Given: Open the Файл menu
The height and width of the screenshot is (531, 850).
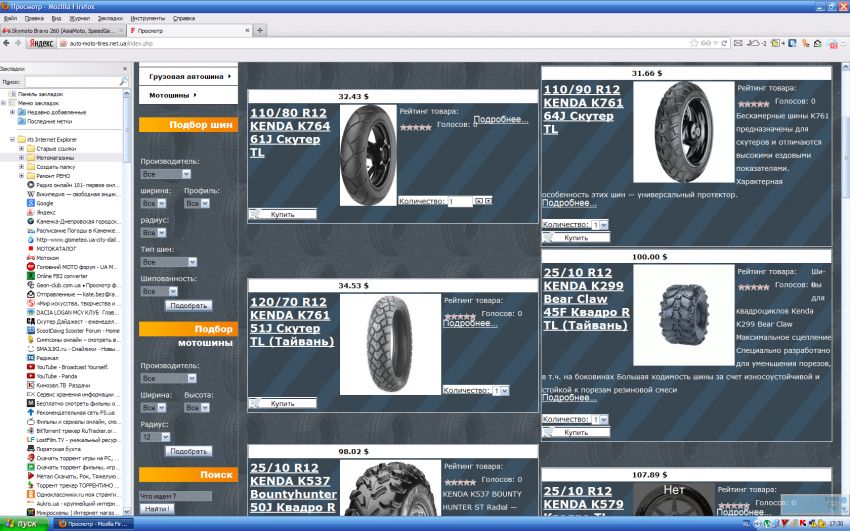Looking at the screenshot, I should (x=10, y=18).
